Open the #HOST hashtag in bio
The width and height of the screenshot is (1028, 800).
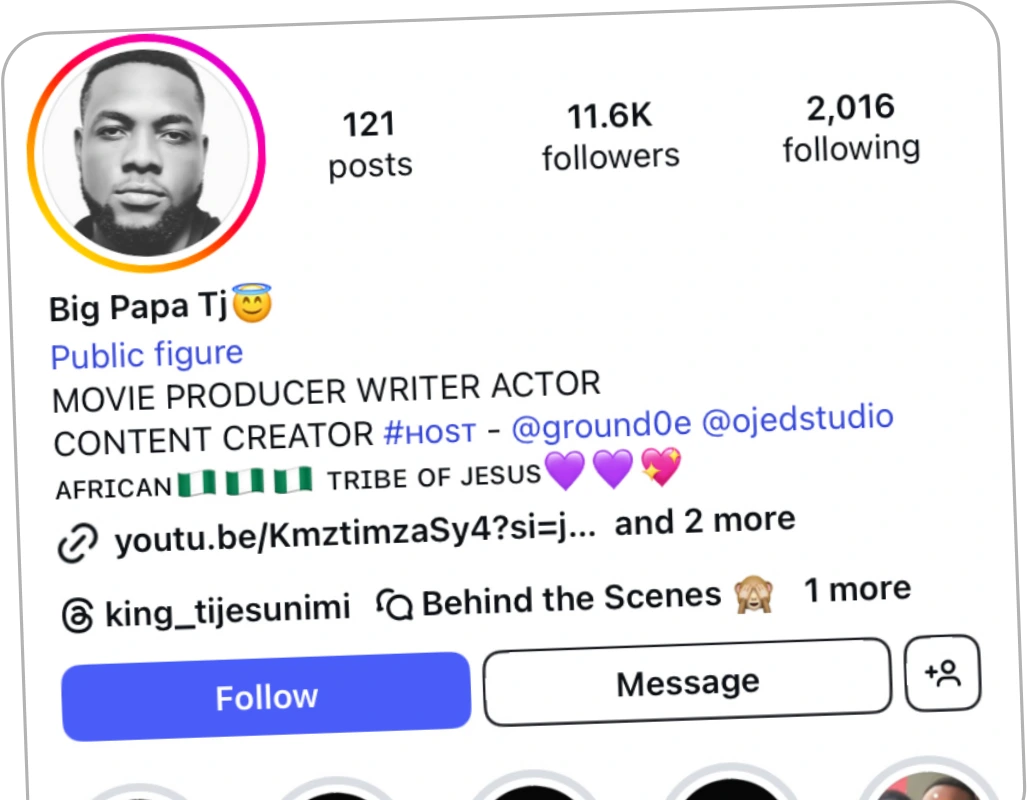(x=429, y=432)
